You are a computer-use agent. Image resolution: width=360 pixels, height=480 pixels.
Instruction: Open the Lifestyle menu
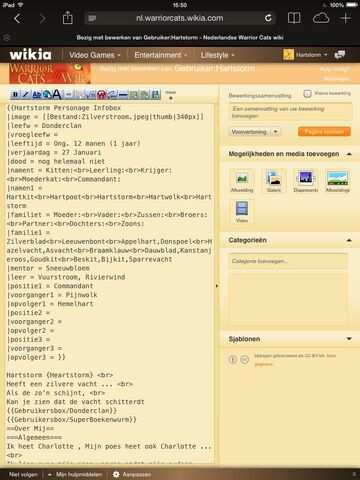[x=218, y=55]
